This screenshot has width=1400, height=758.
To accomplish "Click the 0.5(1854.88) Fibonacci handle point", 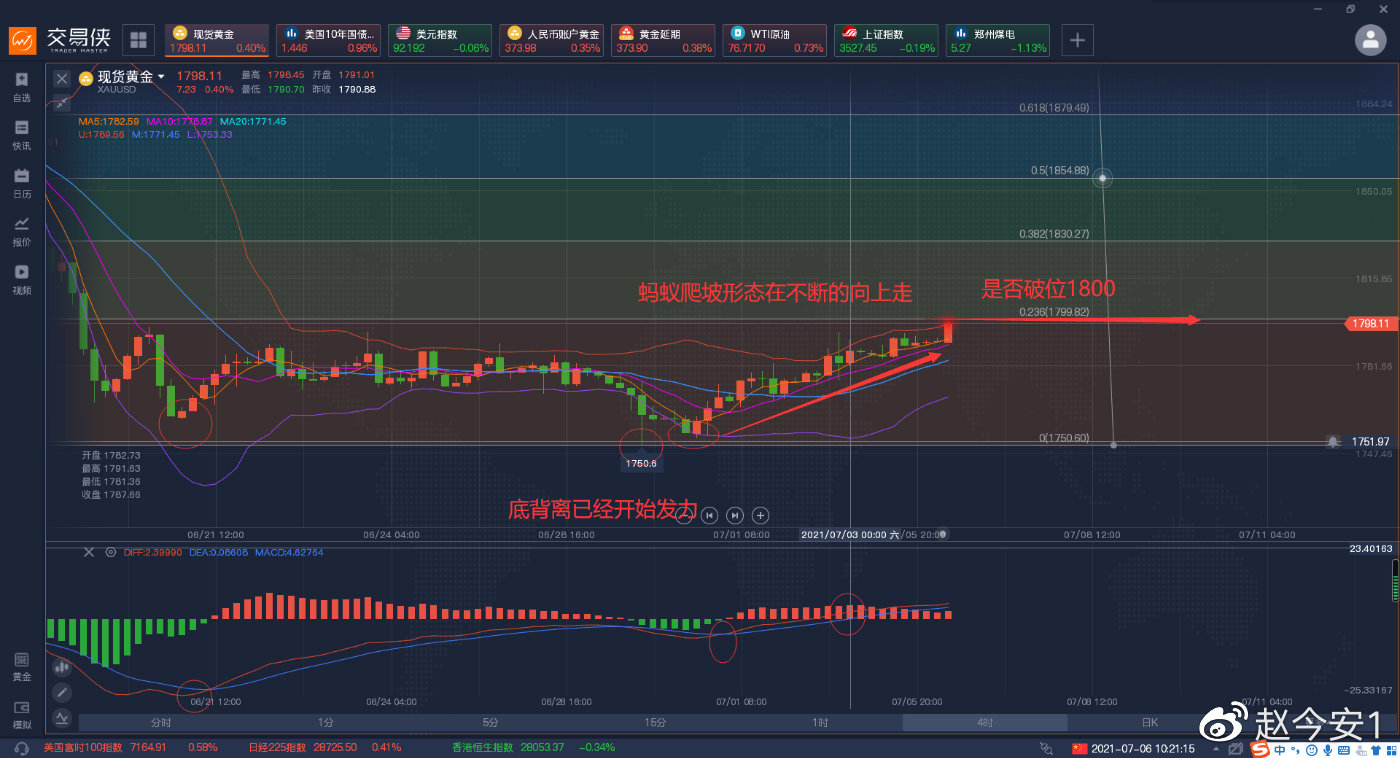I will (1102, 178).
